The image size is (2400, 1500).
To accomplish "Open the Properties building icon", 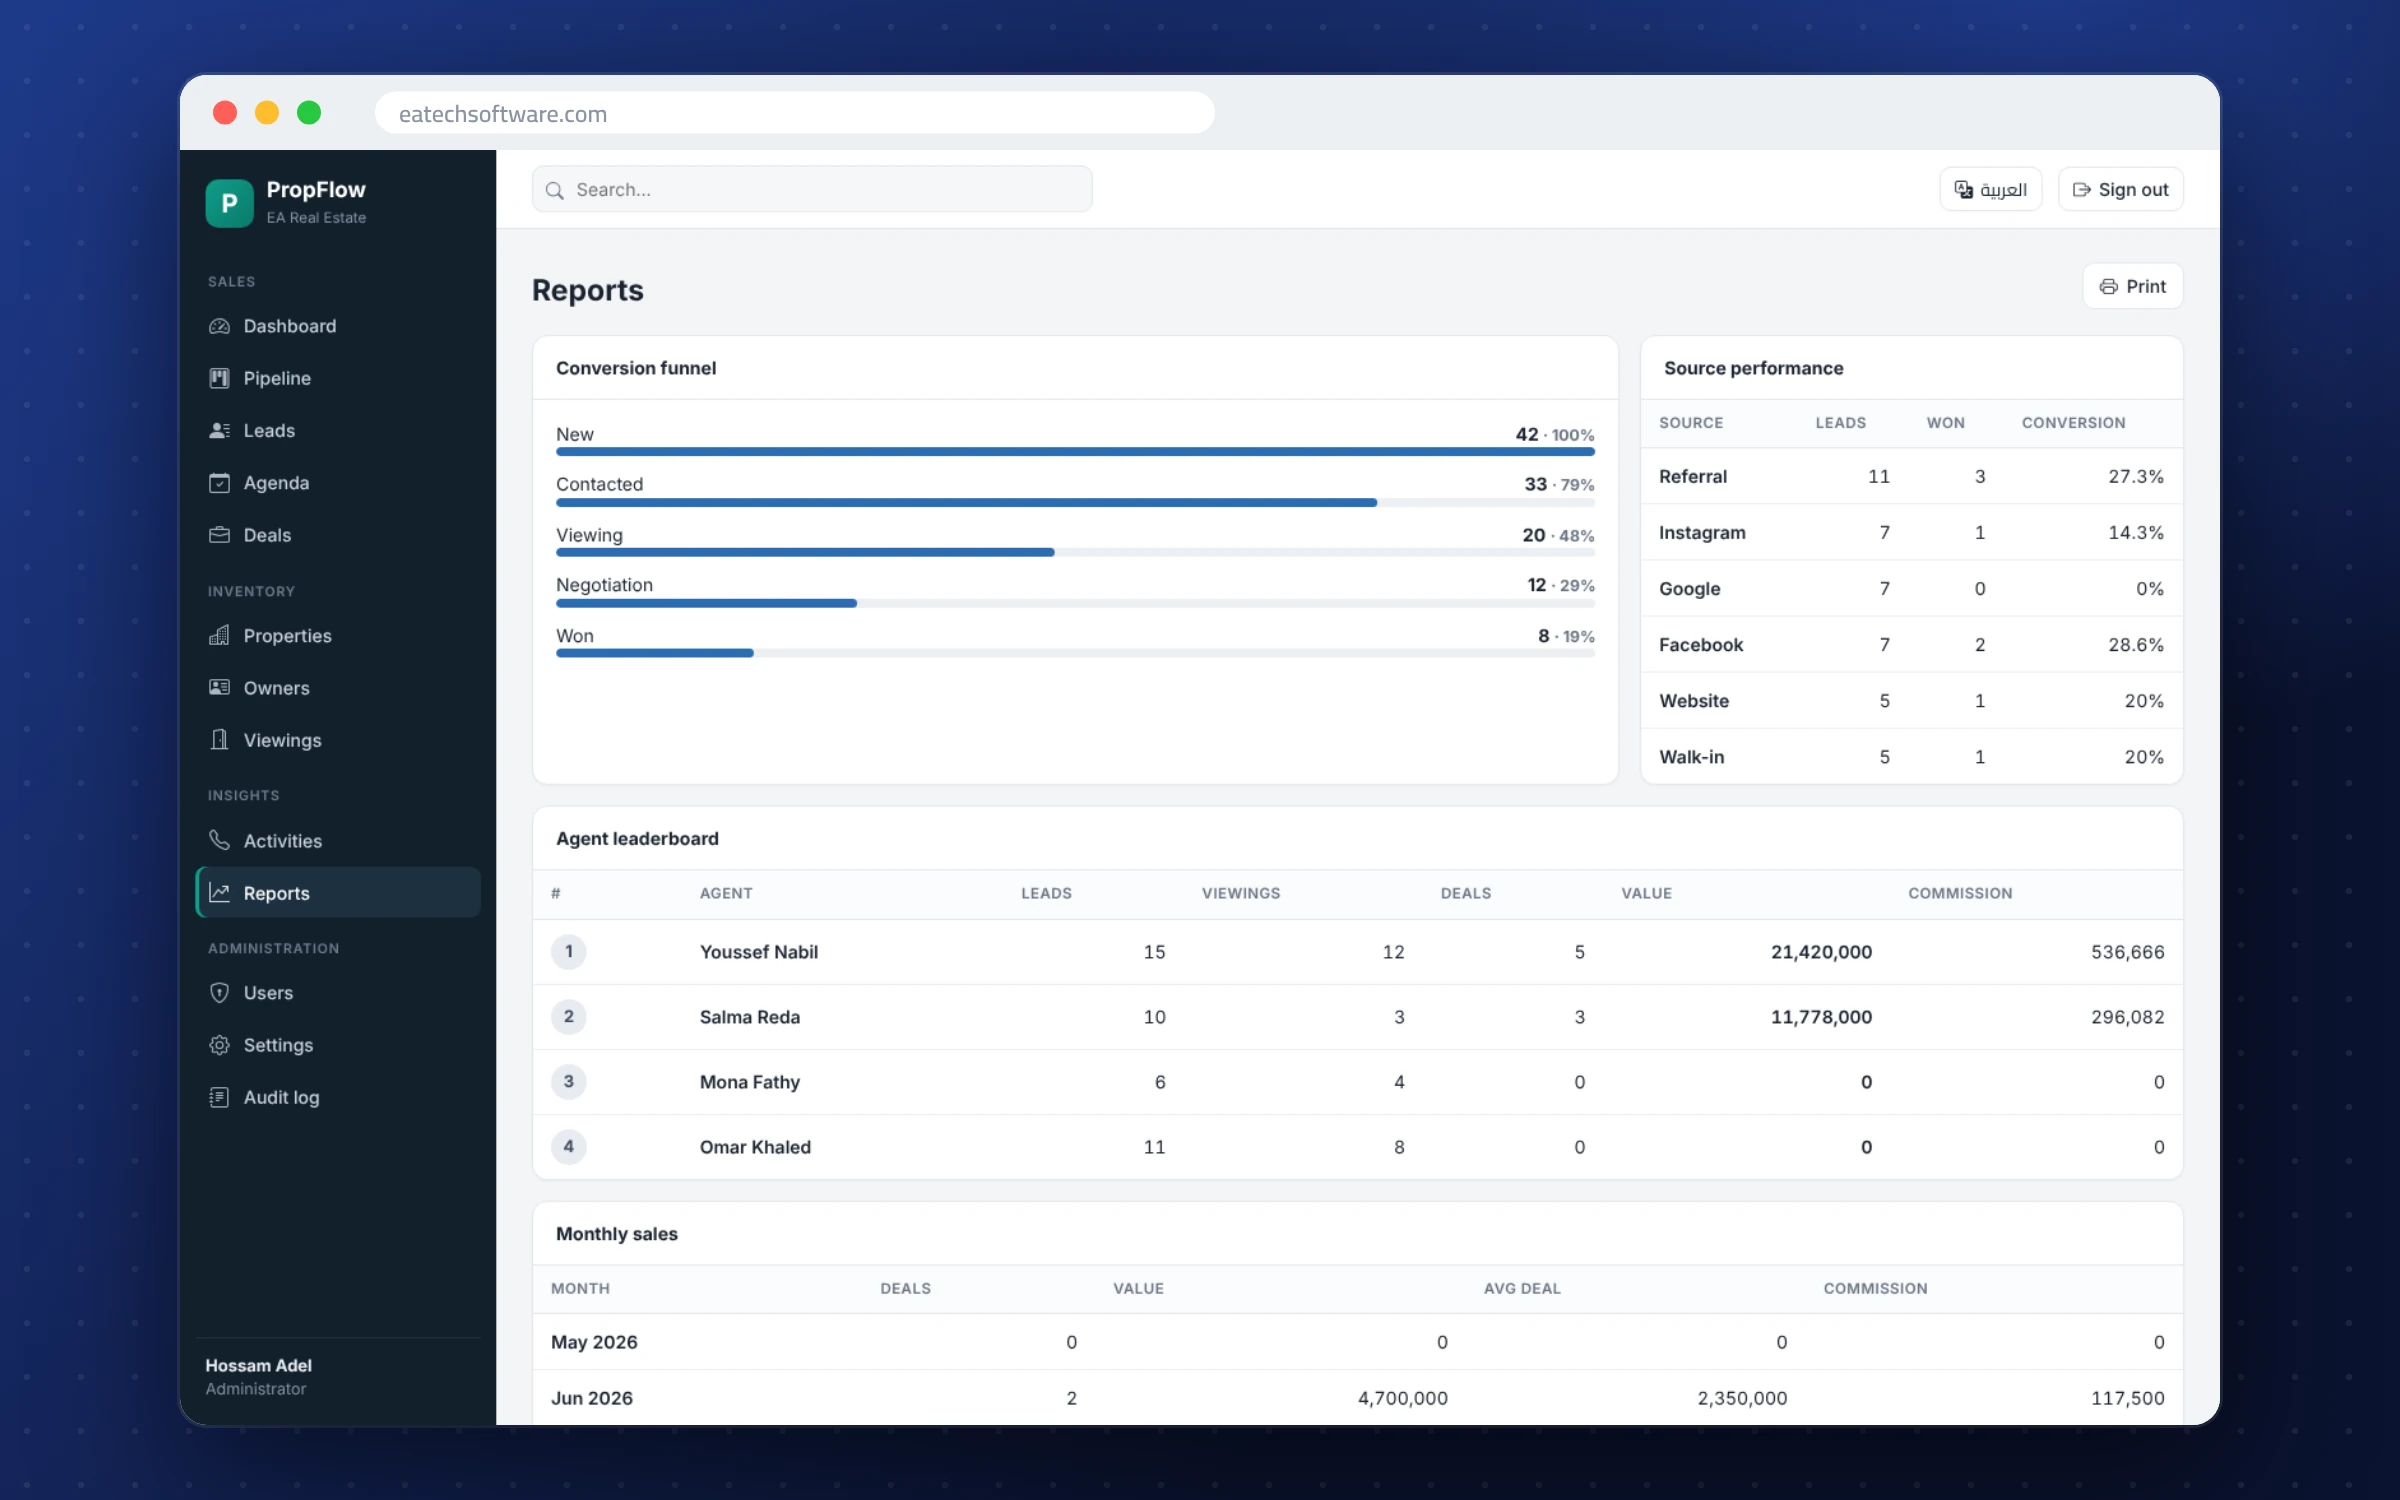I will coord(219,636).
